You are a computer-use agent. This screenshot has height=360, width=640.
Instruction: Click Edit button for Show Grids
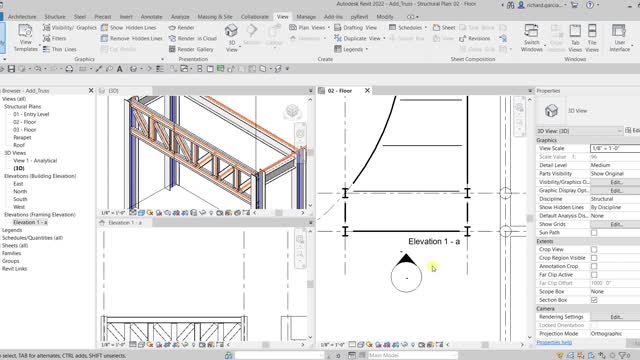coord(615,224)
